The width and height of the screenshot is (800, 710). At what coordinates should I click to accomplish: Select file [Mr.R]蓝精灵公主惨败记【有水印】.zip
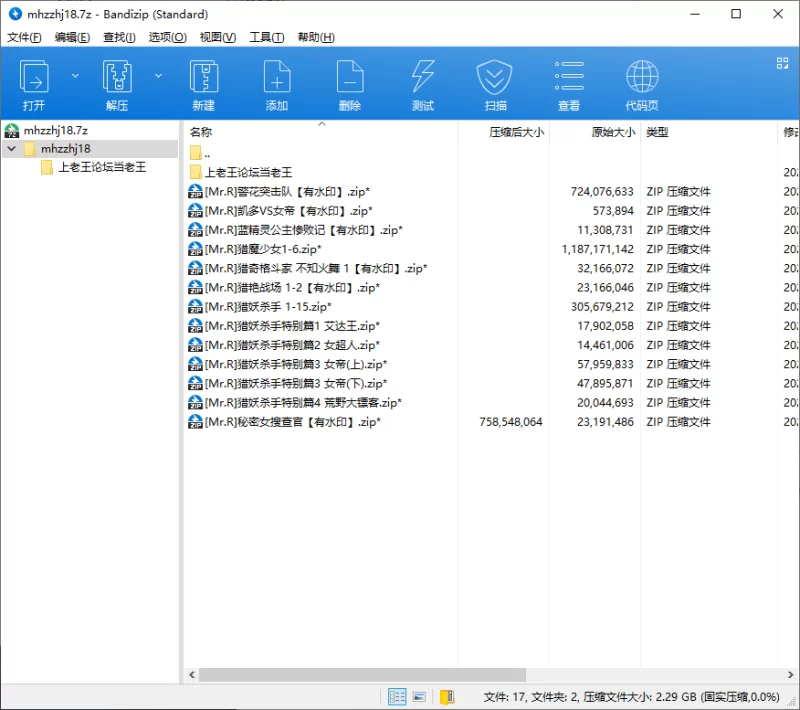click(x=304, y=230)
